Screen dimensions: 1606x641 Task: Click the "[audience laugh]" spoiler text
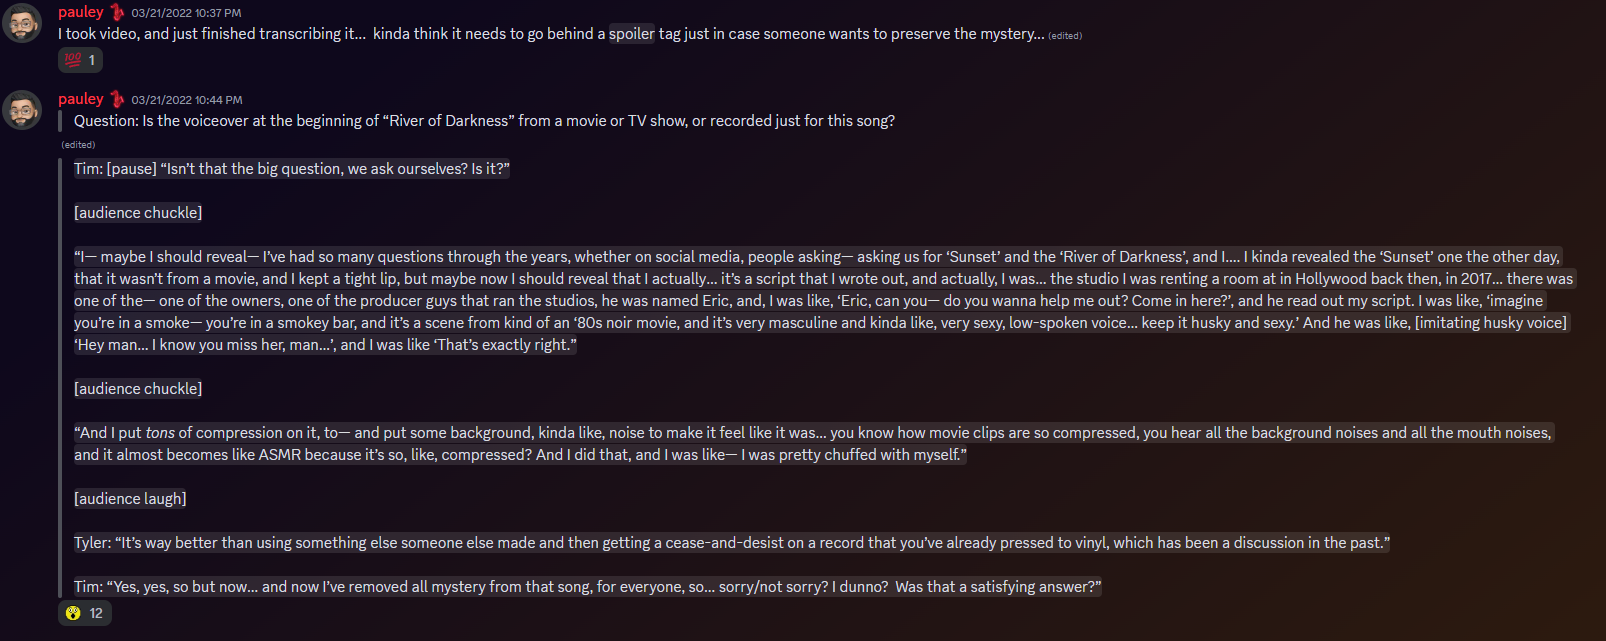pyautogui.click(x=130, y=499)
